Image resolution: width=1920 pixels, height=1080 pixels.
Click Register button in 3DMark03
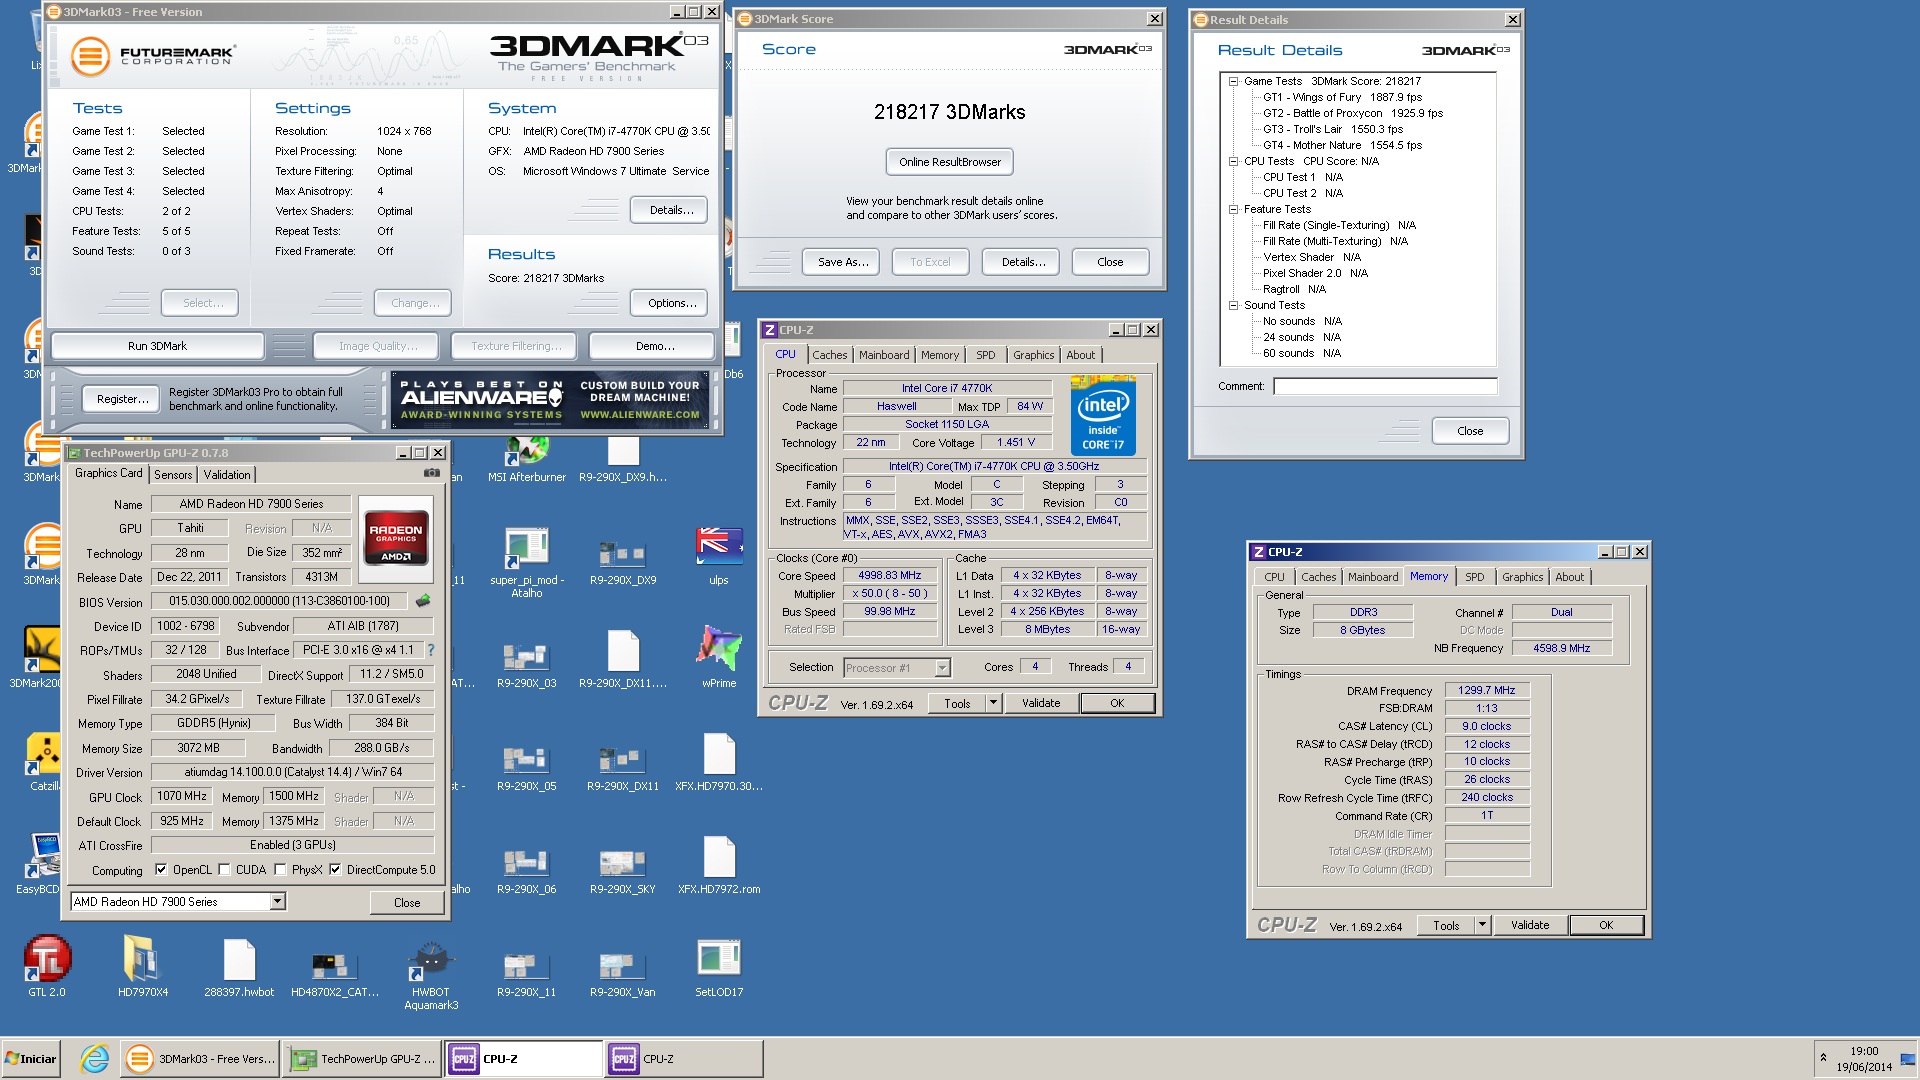(122, 399)
